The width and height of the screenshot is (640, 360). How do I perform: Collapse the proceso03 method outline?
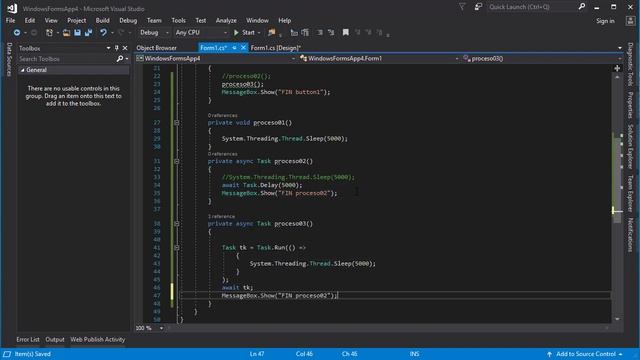tap(177, 224)
